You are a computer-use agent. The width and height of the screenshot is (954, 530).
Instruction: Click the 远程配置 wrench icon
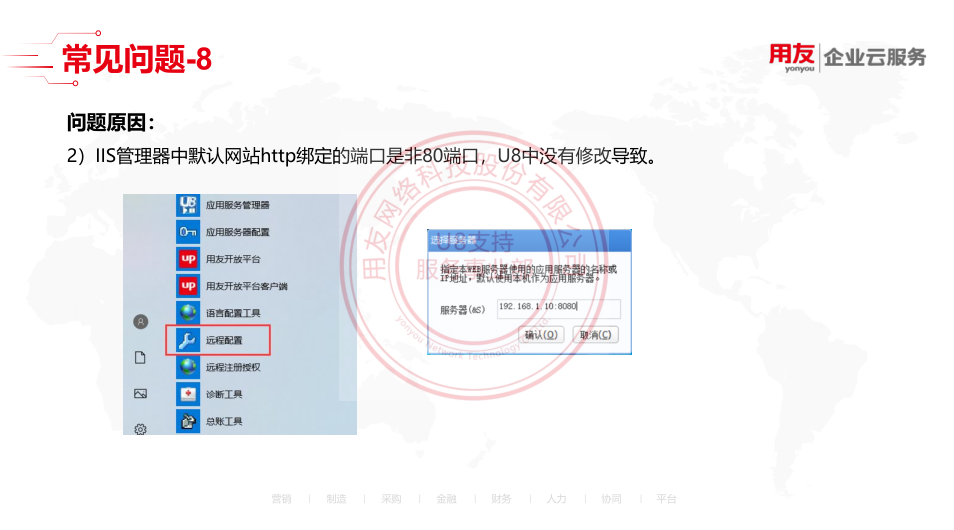click(x=188, y=340)
